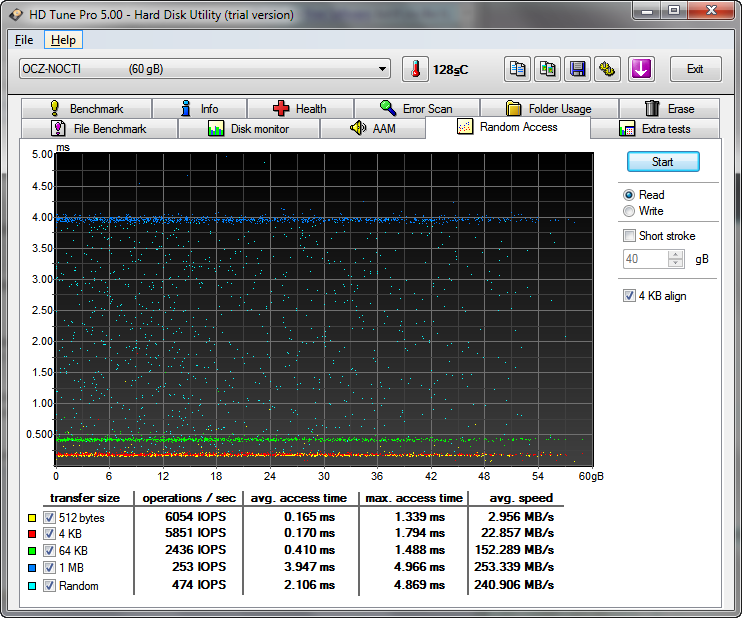Click the 240.906 MB/s speed value
This screenshot has width=742, height=618.
point(514,585)
